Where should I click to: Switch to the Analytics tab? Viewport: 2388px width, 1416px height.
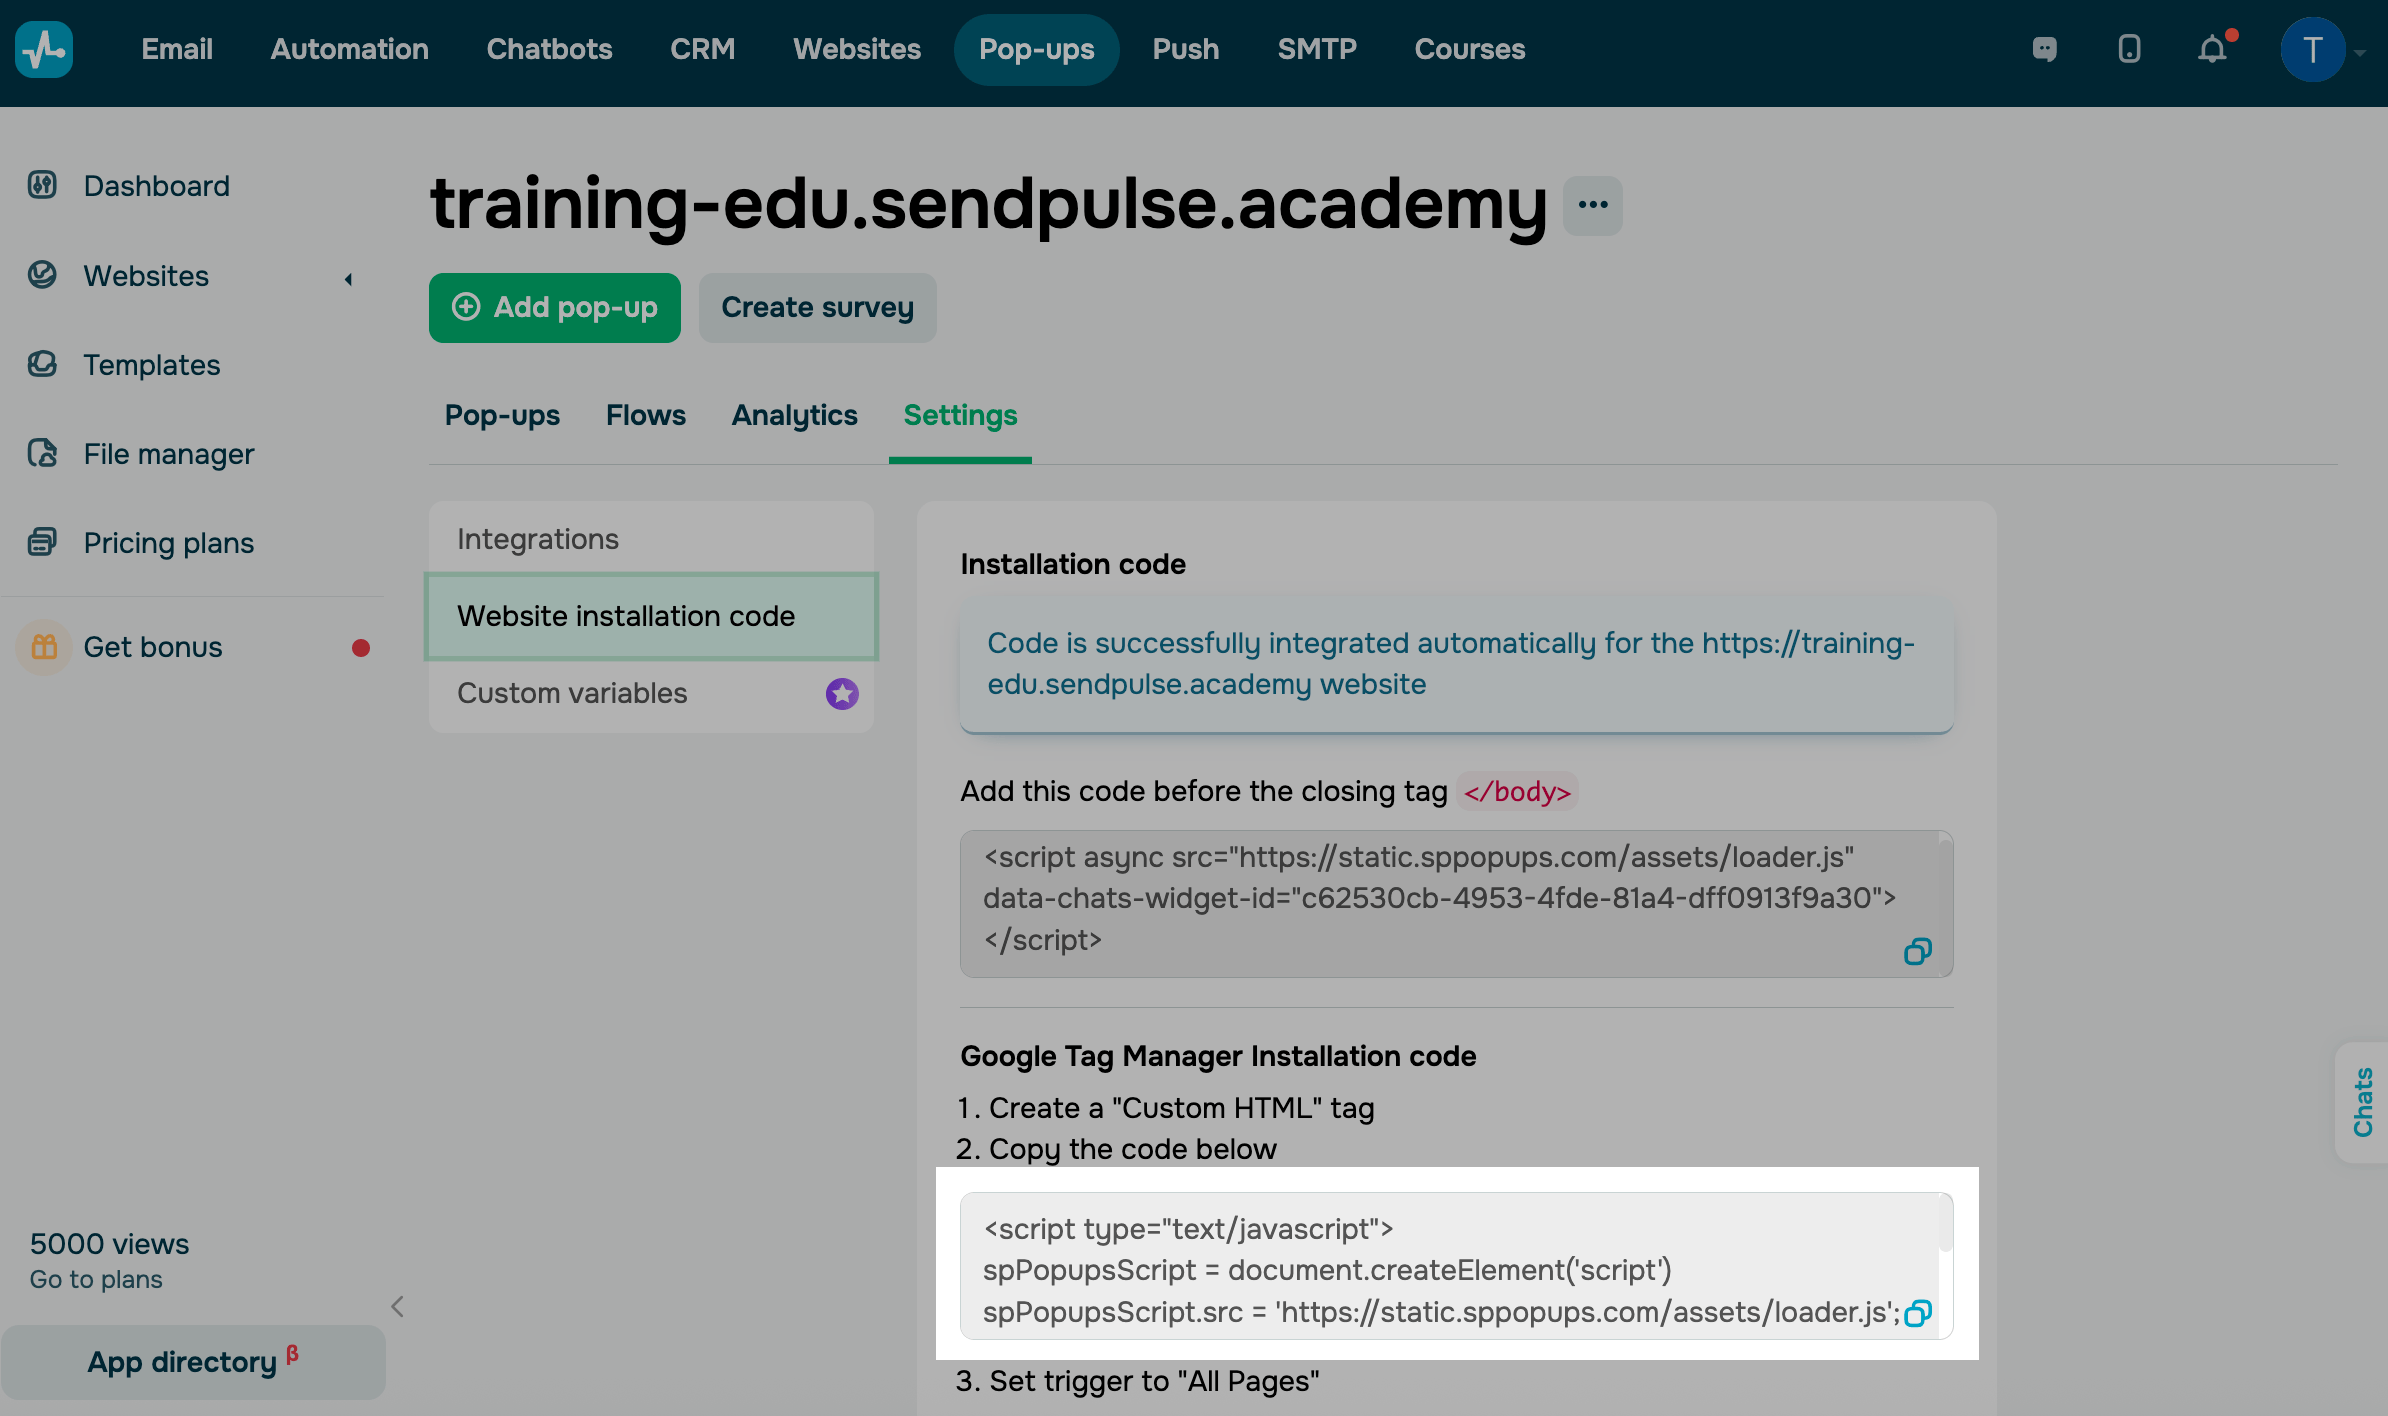pos(794,415)
